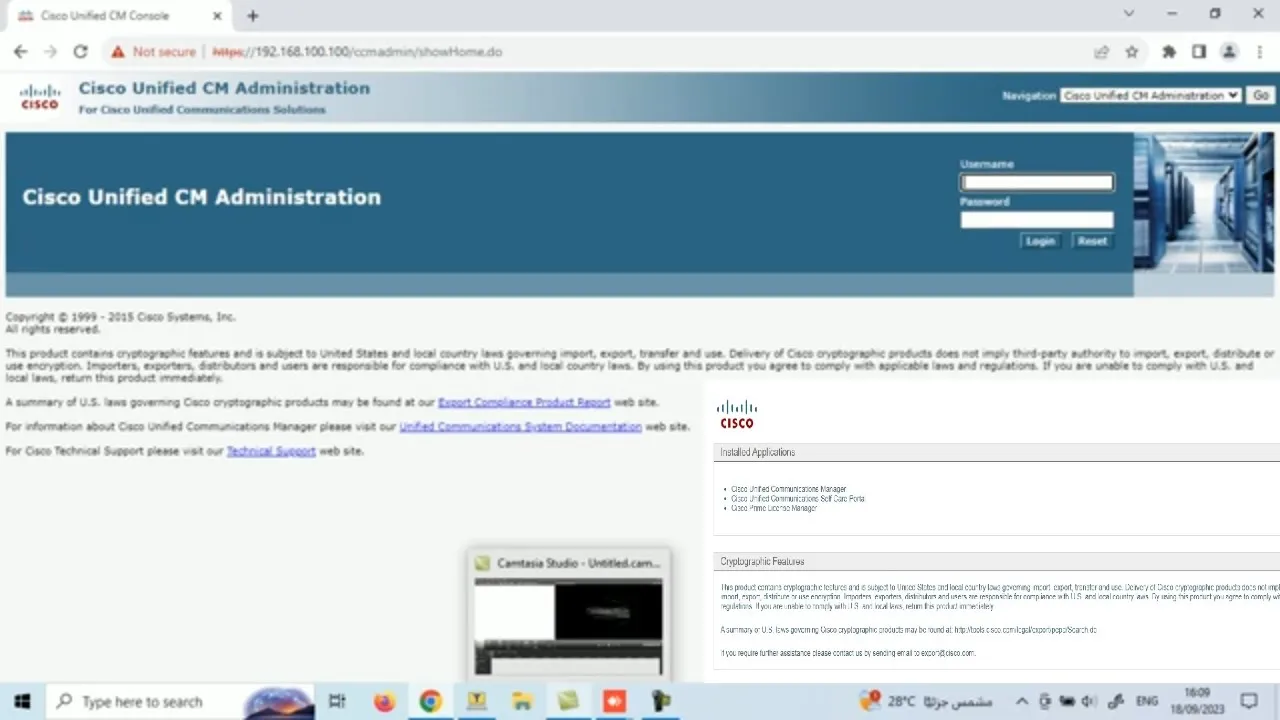Click the Password input field
1280x720 pixels.
coord(1036,220)
